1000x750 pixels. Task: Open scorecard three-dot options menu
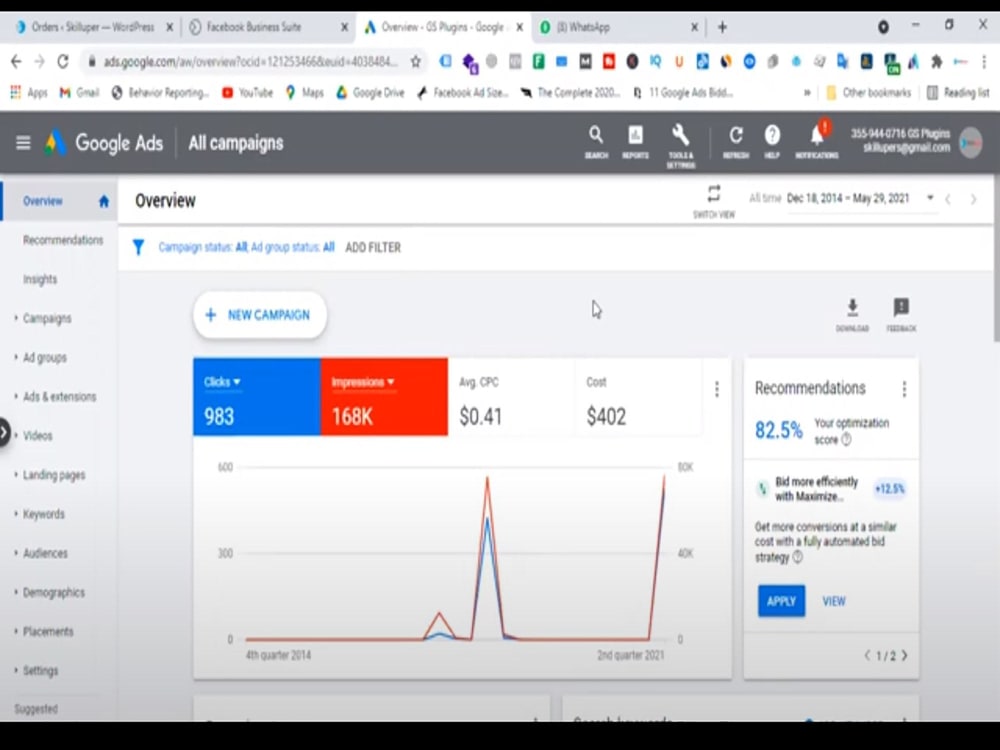pos(717,389)
